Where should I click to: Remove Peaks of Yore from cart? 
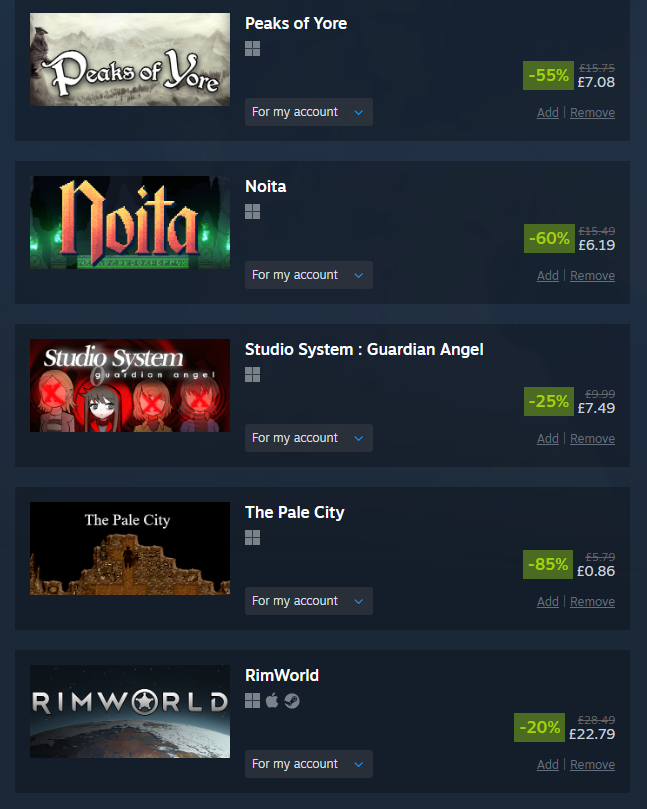point(592,112)
